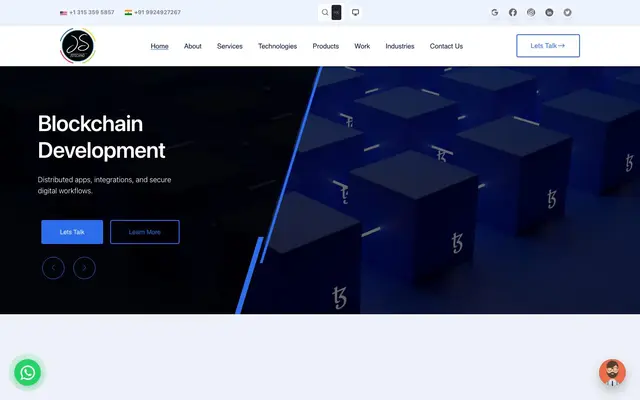Open the Industries menu item

[x=400, y=46]
